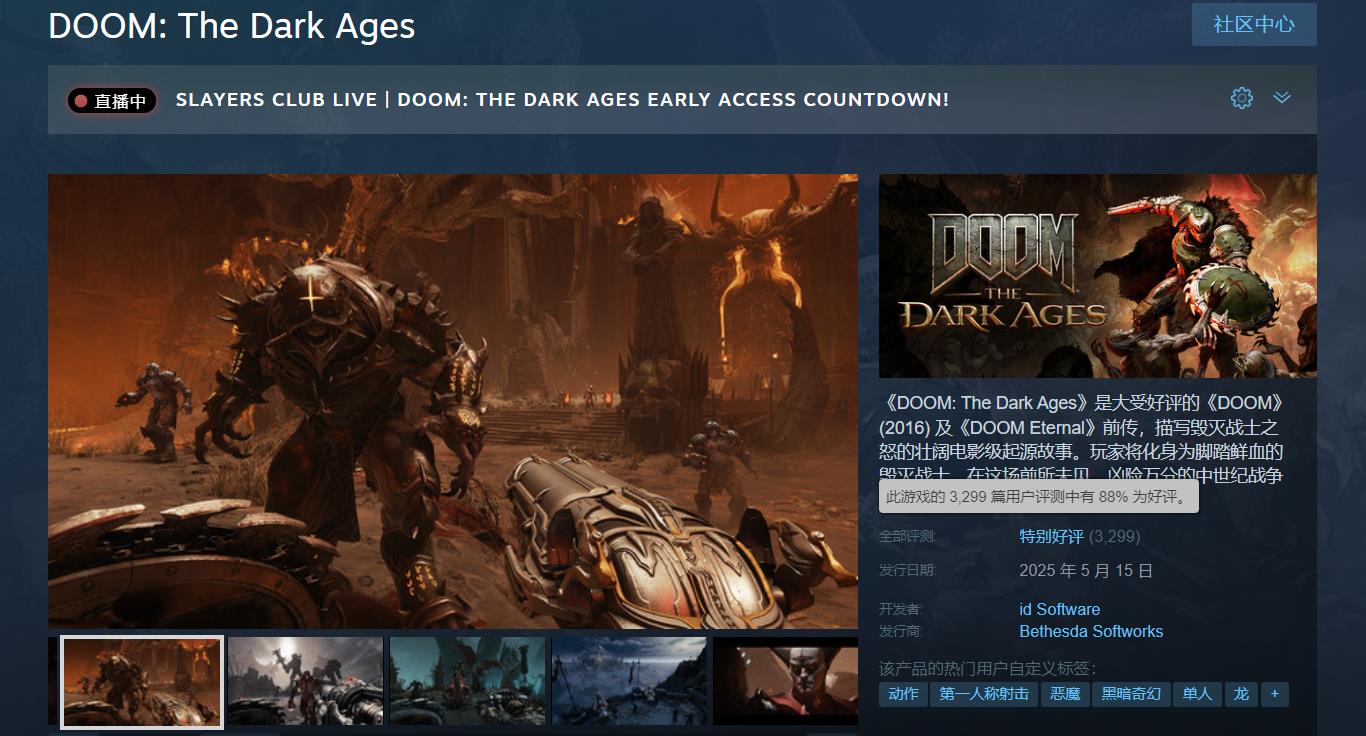Select the 动作 tag
Image resolution: width=1366 pixels, height=736 pixels.
(903, 694)
